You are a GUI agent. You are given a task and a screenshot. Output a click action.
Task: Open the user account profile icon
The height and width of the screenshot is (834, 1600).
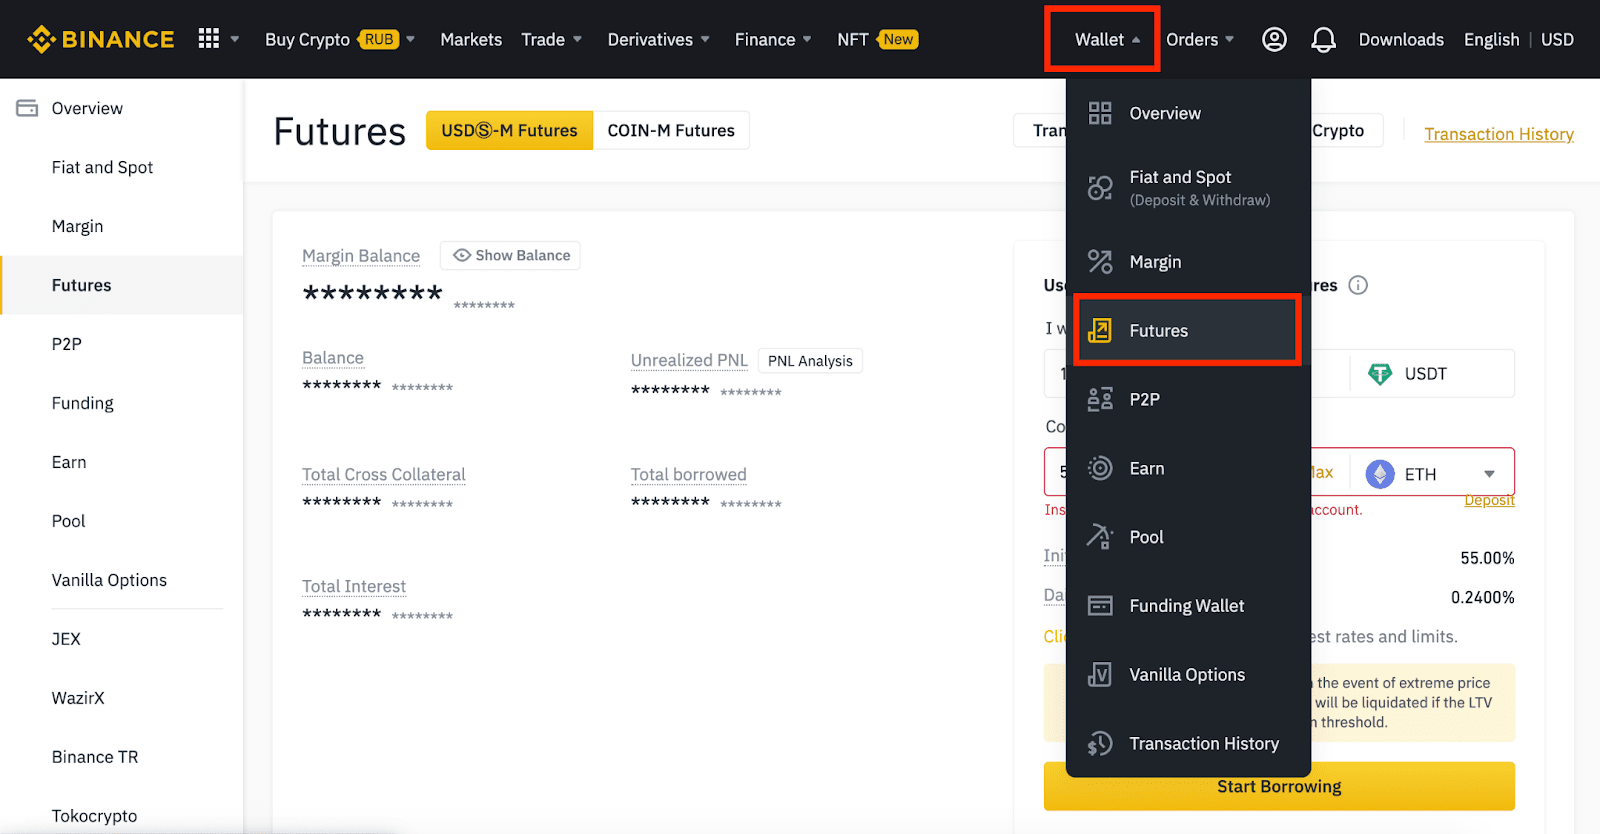tap(1274, 39)
